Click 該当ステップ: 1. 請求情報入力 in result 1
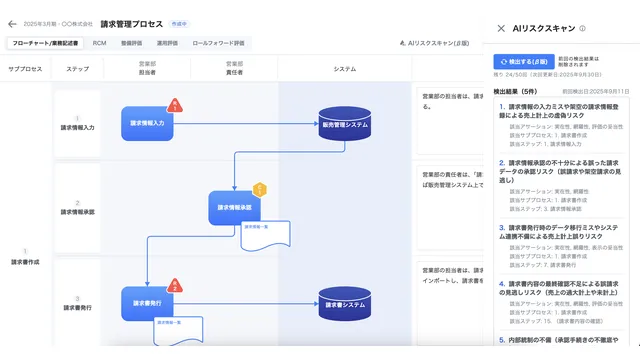Viewport: 640px width, 360px height. coord(545,144)
